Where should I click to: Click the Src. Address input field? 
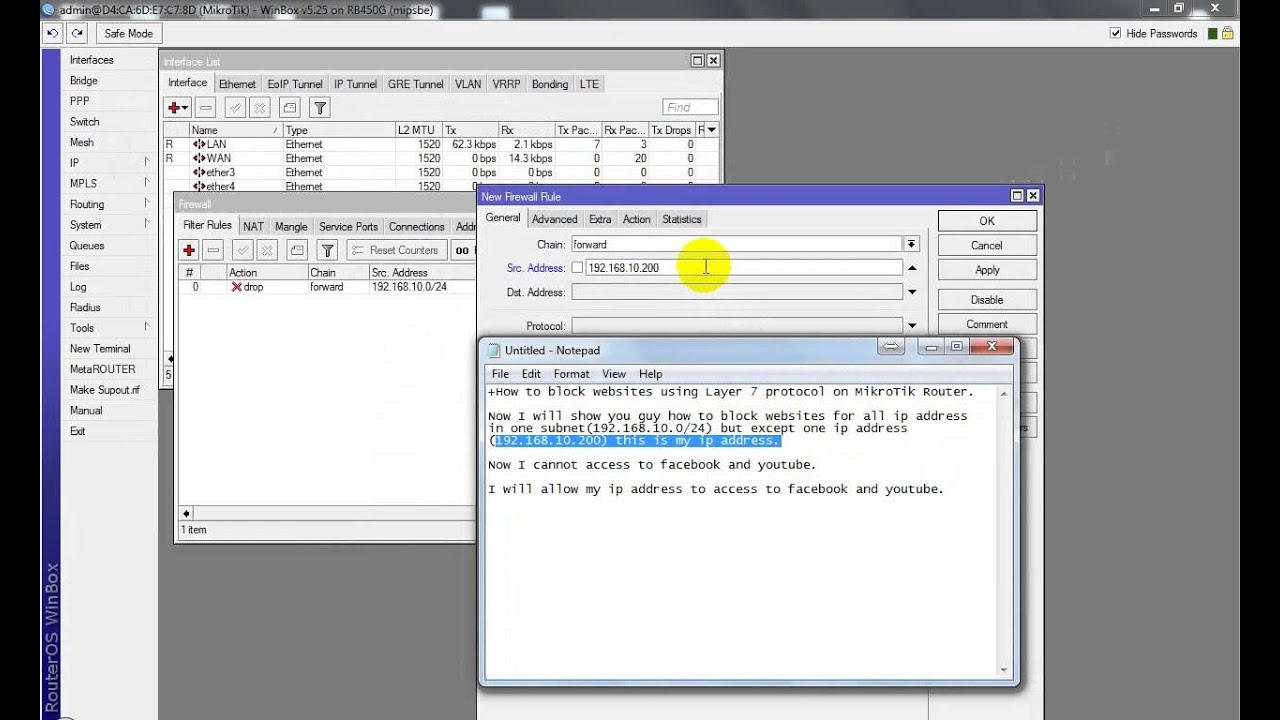click(743, 268)
